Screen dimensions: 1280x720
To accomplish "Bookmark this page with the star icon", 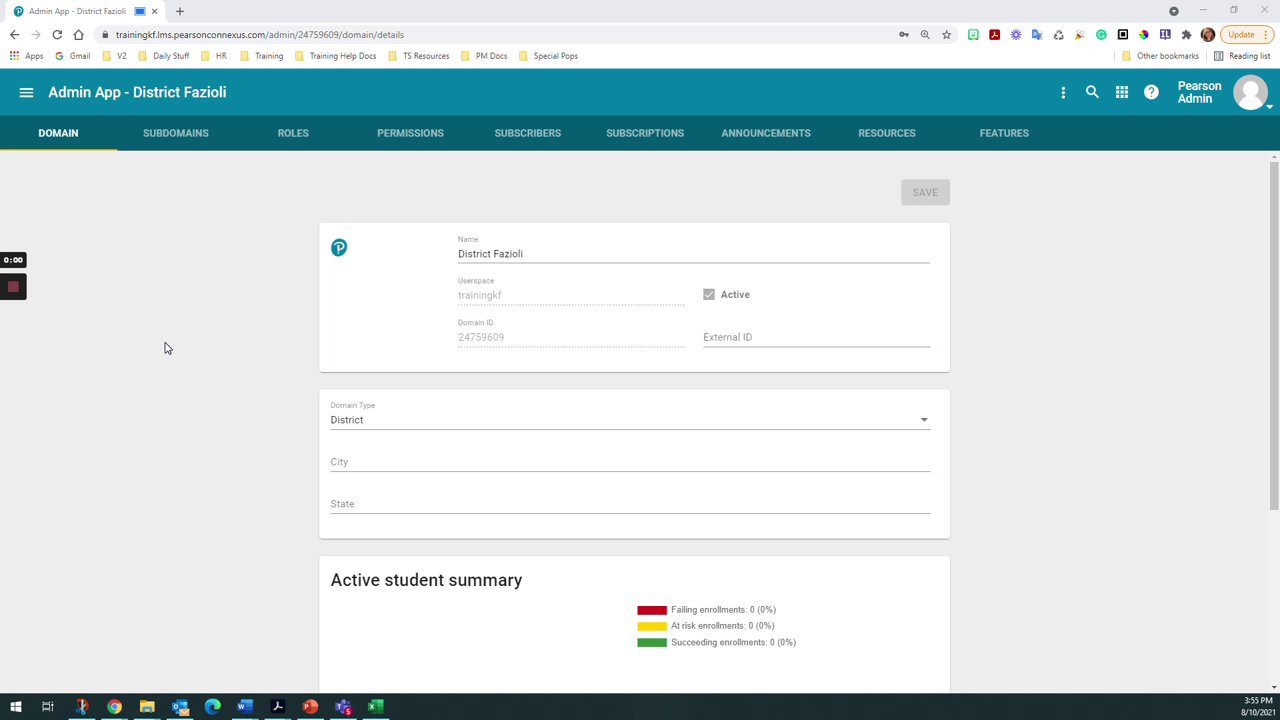I will (x=946, y=34).
